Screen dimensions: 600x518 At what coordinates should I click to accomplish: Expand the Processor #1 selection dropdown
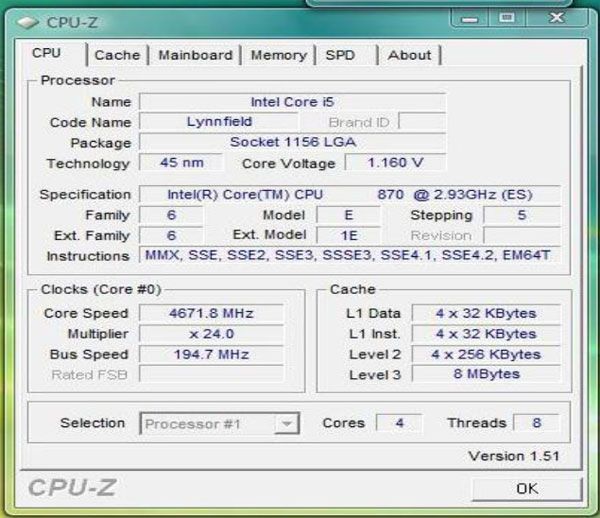coord(287,423)
